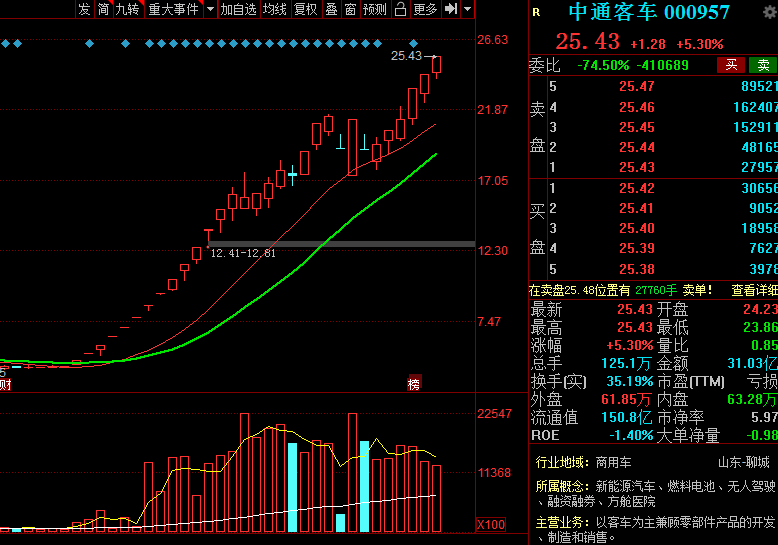Select buy level 3 price 25.40
778x545 pixels.
(637, 228)
